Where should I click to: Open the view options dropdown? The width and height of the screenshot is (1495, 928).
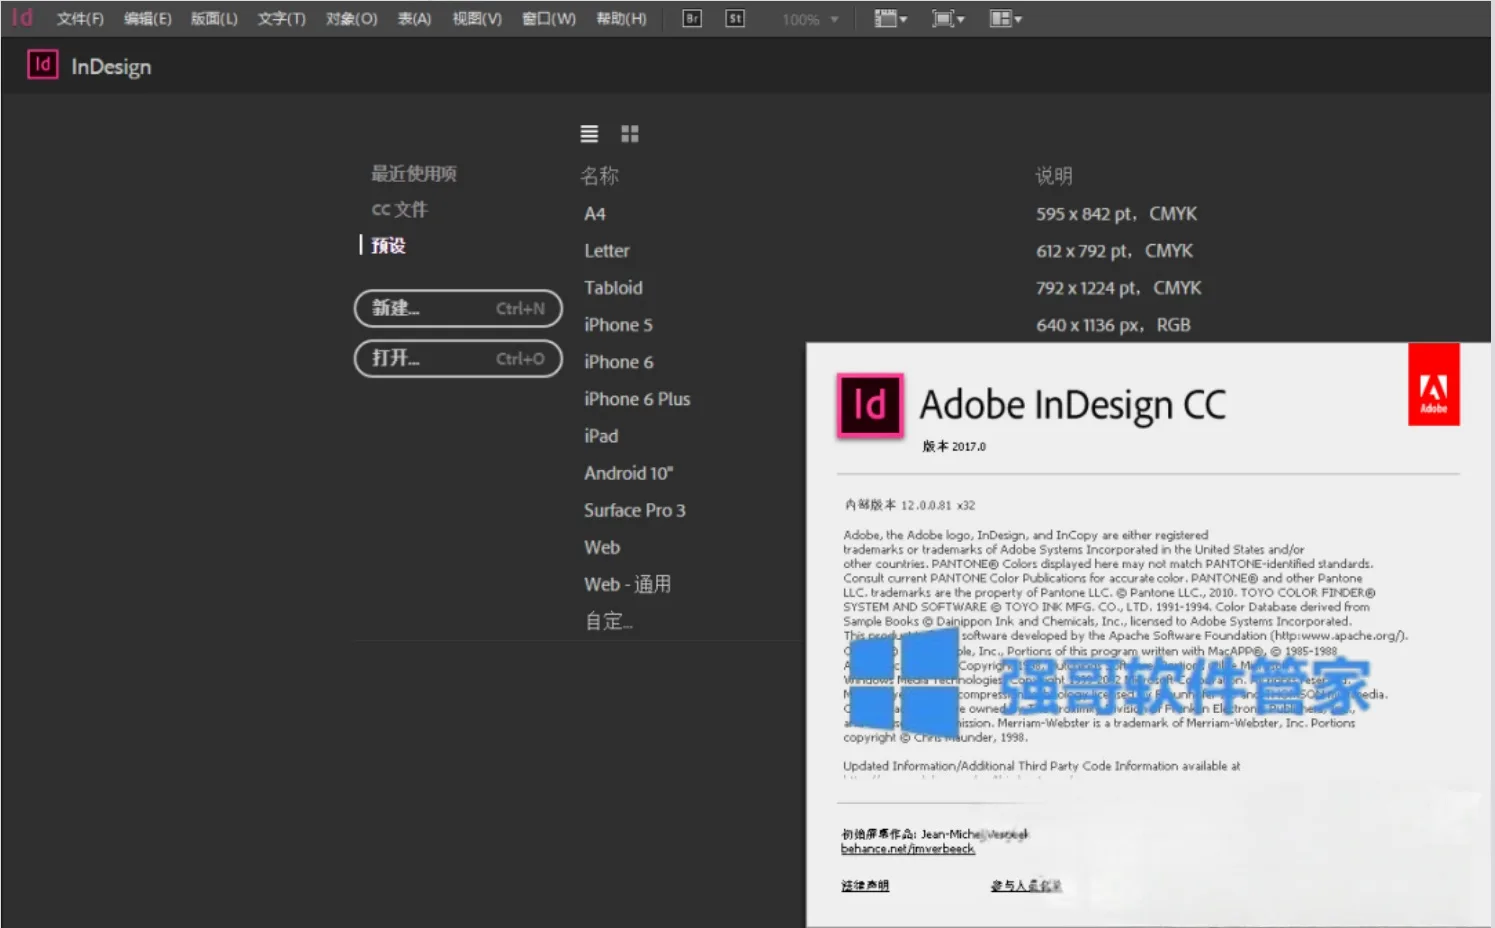(x=891, y=18)
